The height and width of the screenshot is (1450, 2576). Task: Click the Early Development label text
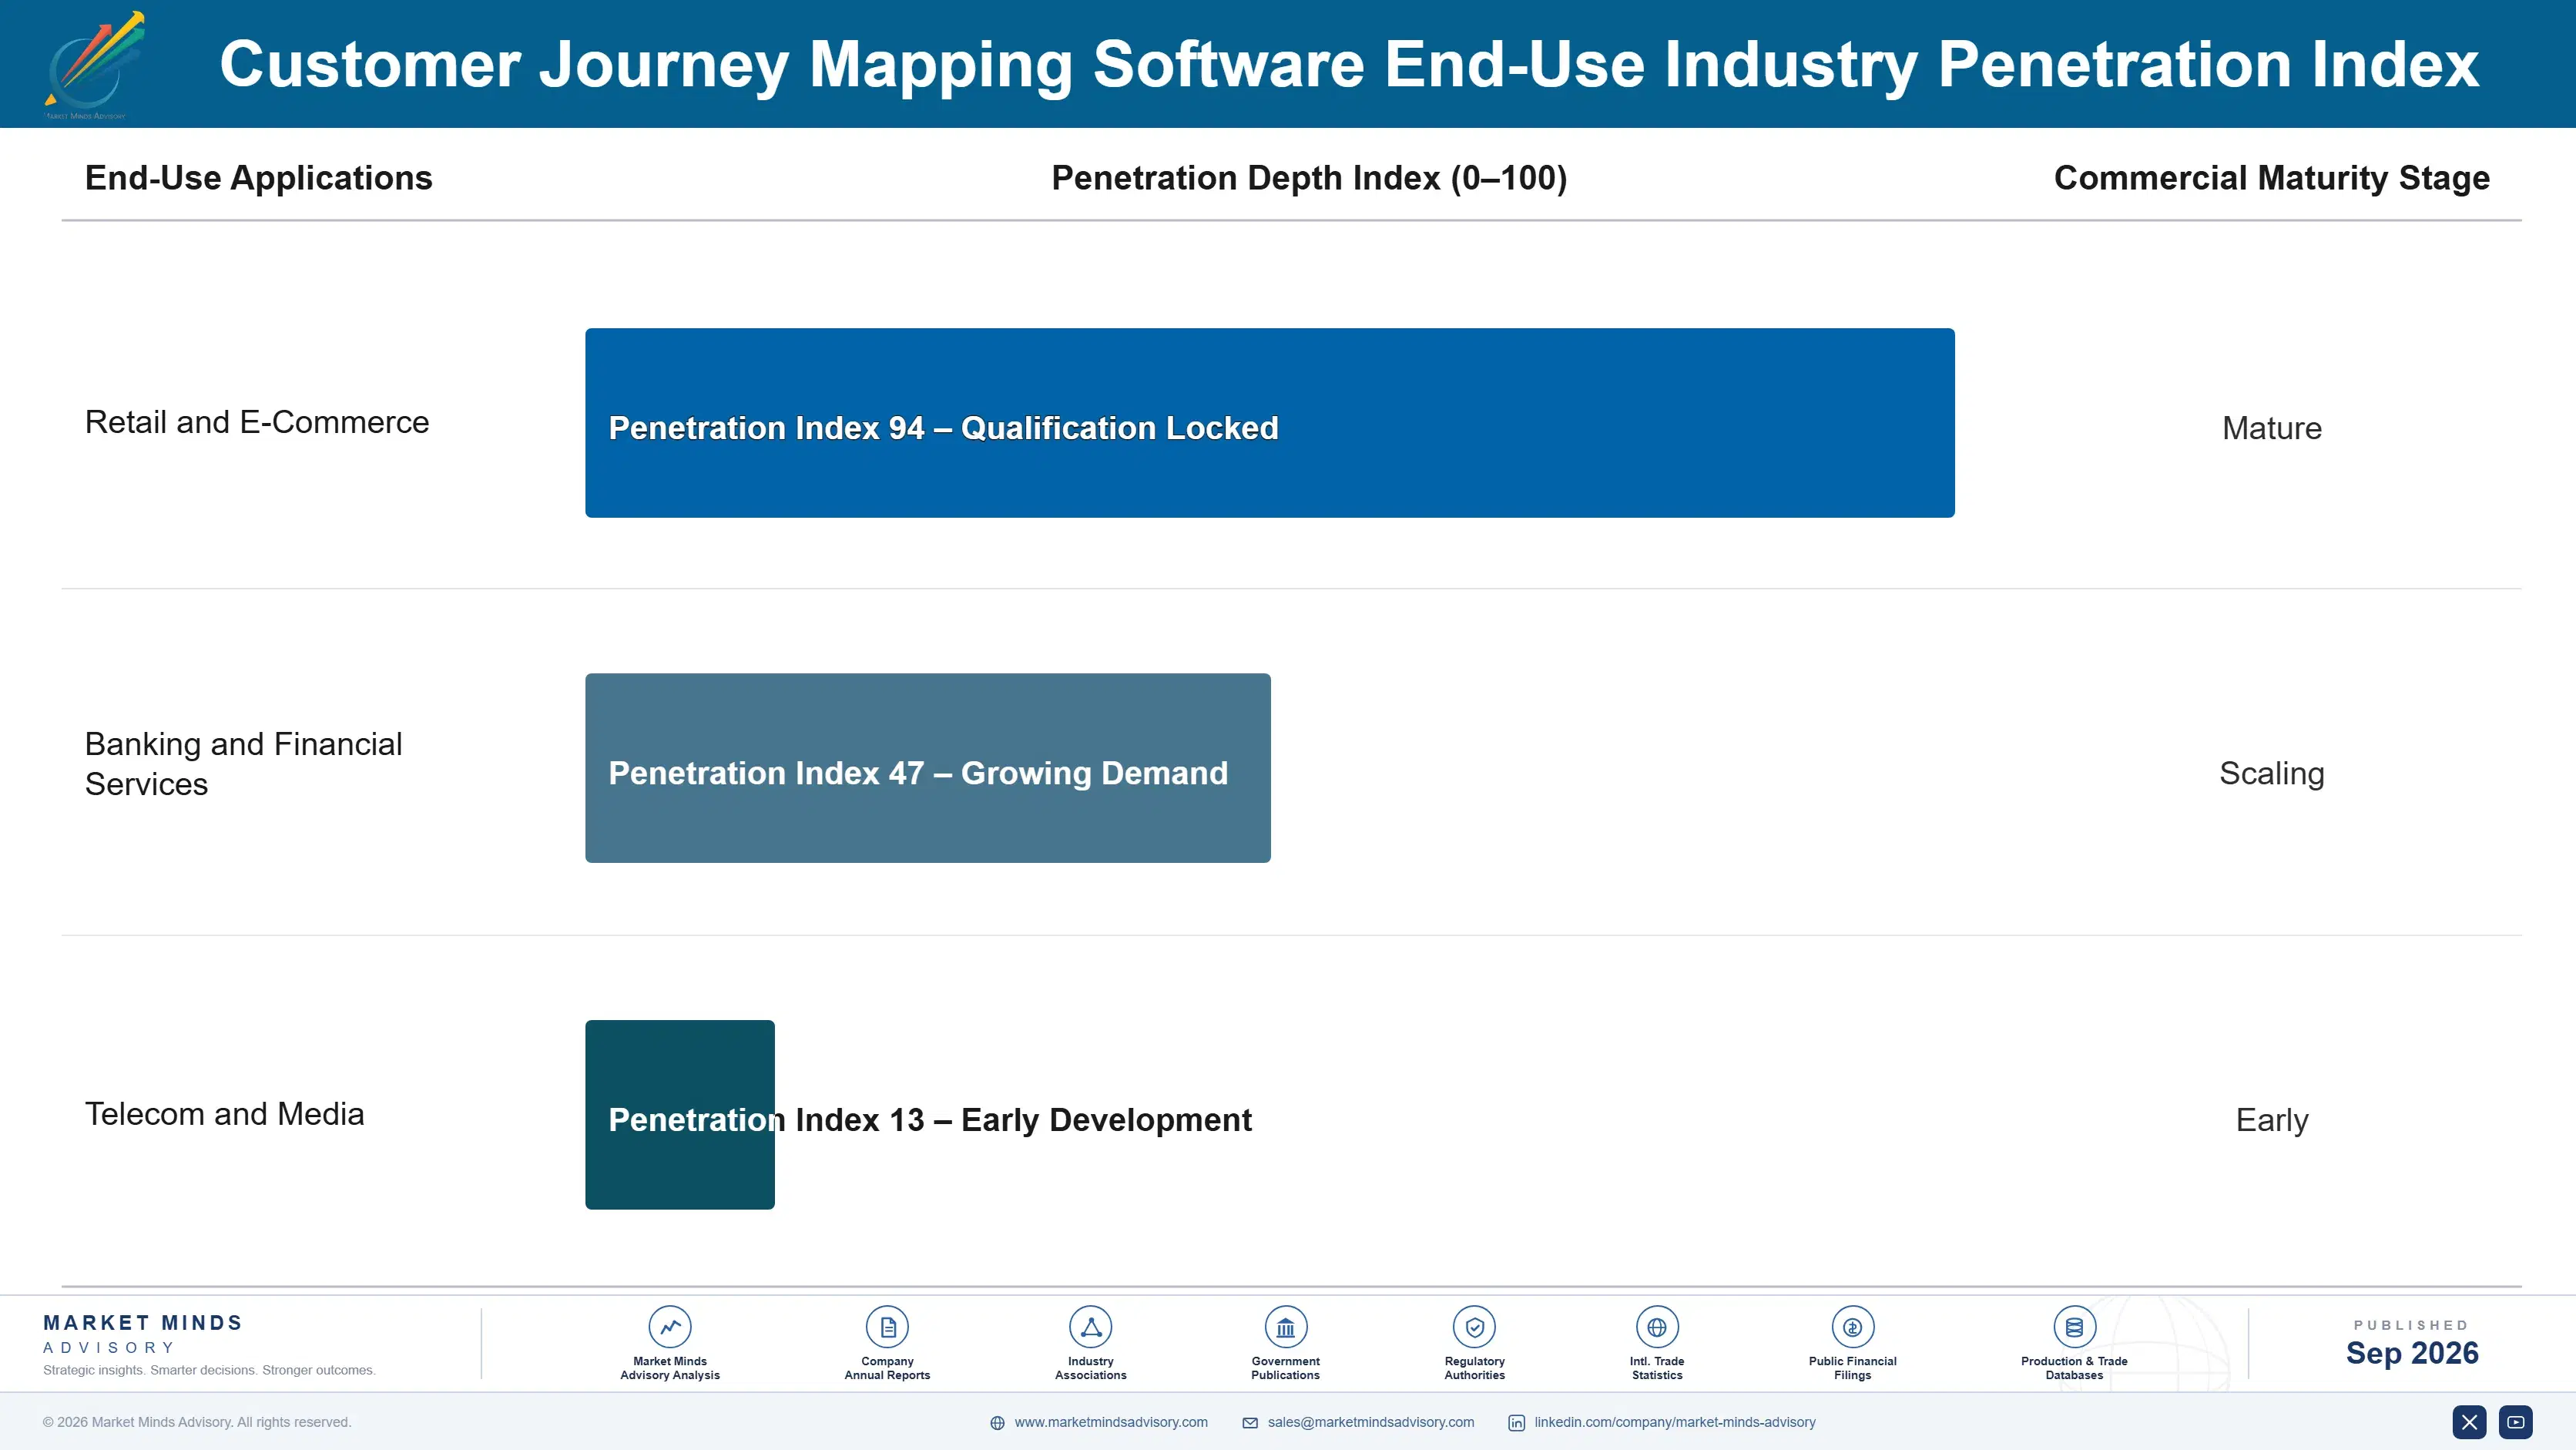pyautogui.click(x=1105, y=1120)
